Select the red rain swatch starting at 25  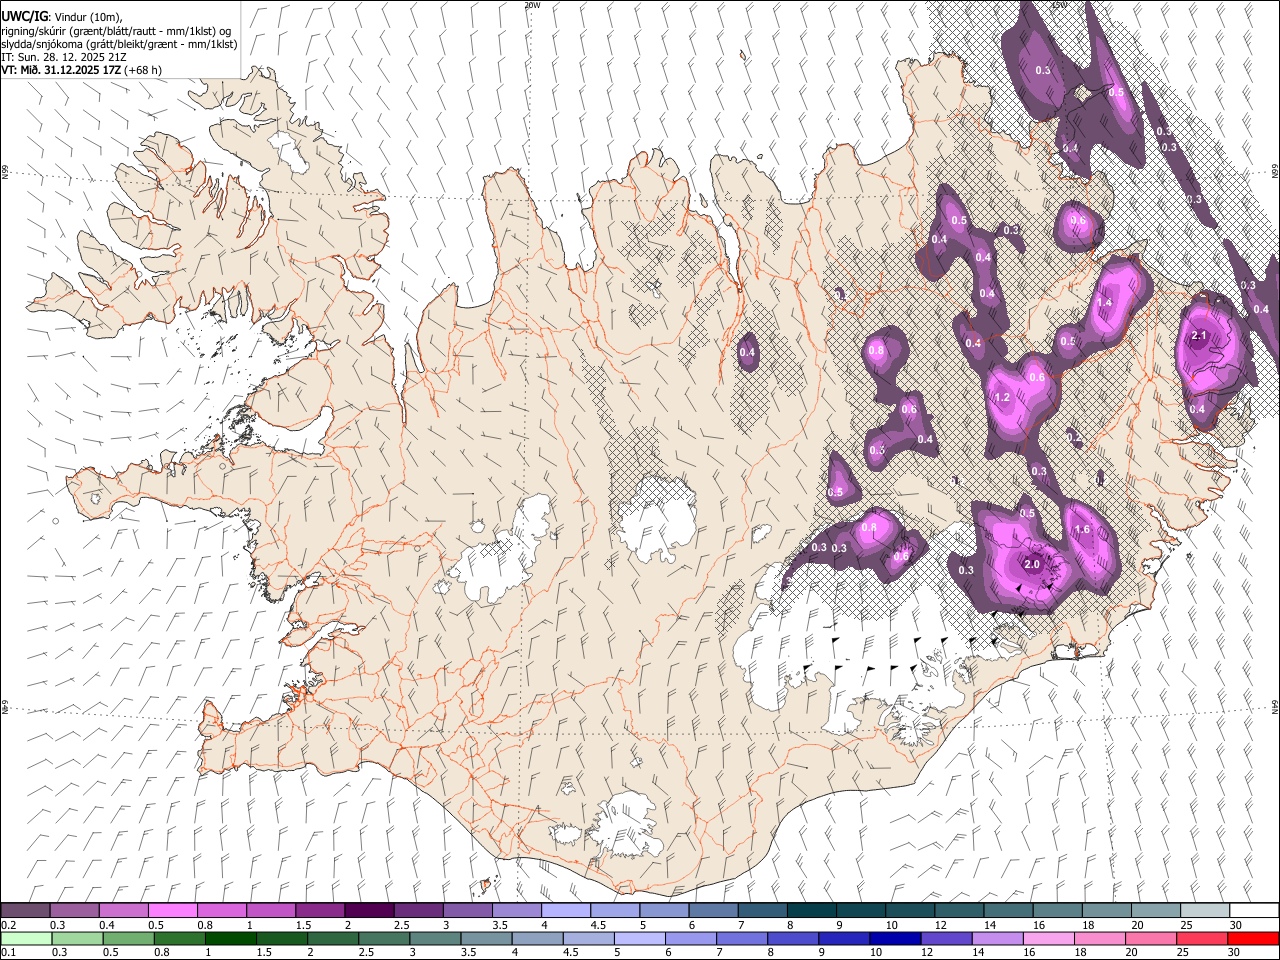click(x=1204, y=938)
